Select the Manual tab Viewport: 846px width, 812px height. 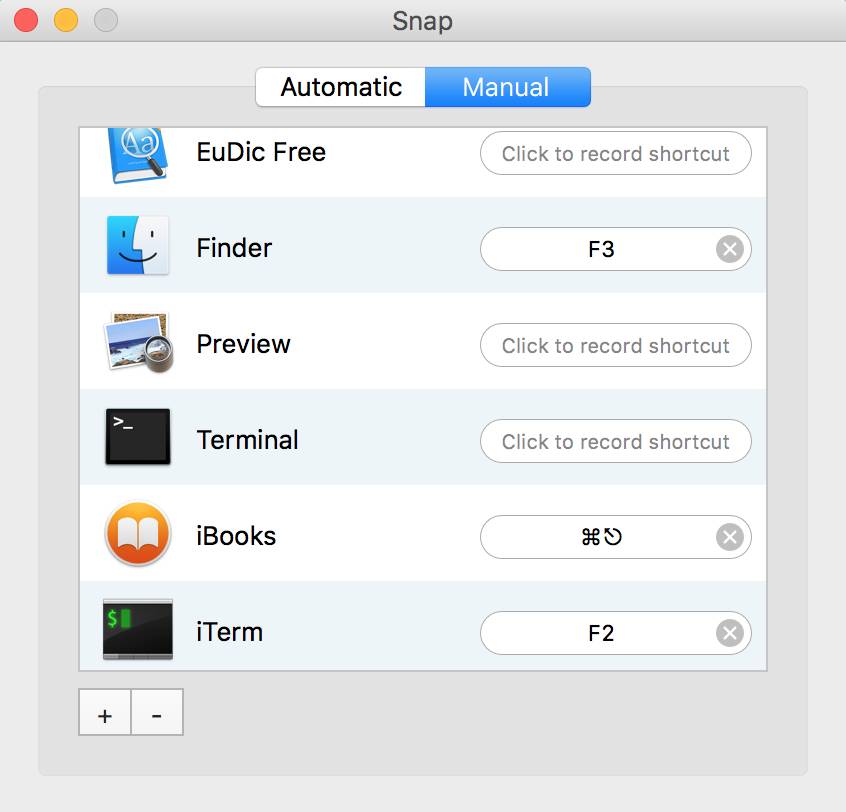507,87
